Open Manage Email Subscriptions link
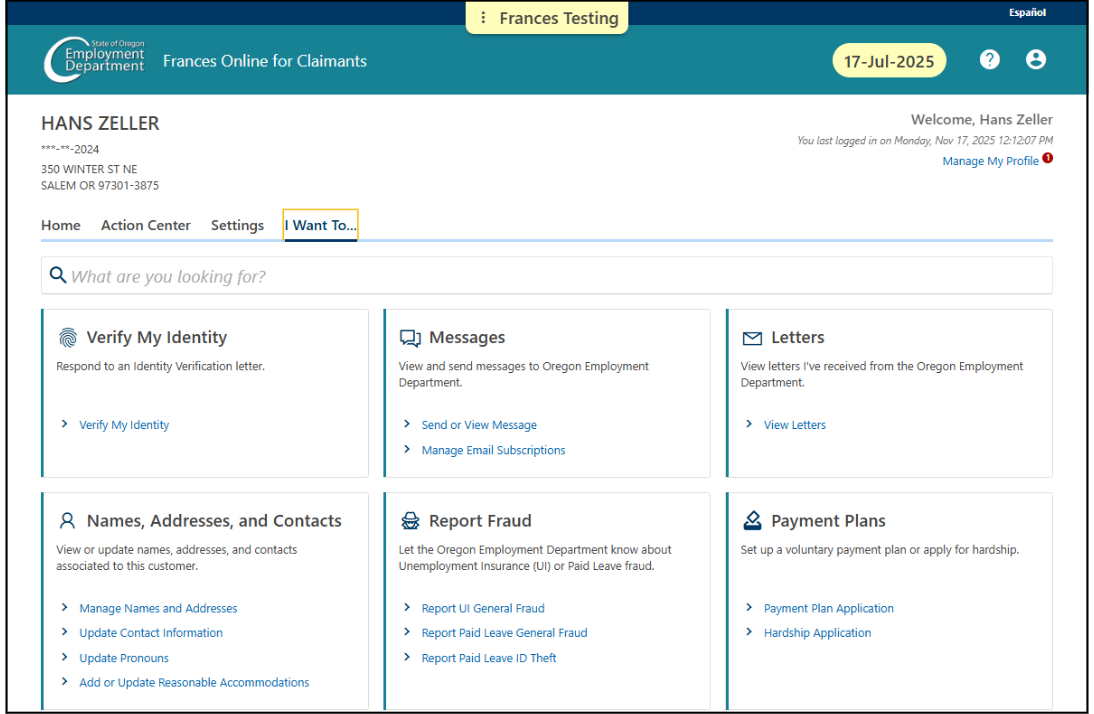The width and height of the screenshot is (1094, 714). pos(493,450)
